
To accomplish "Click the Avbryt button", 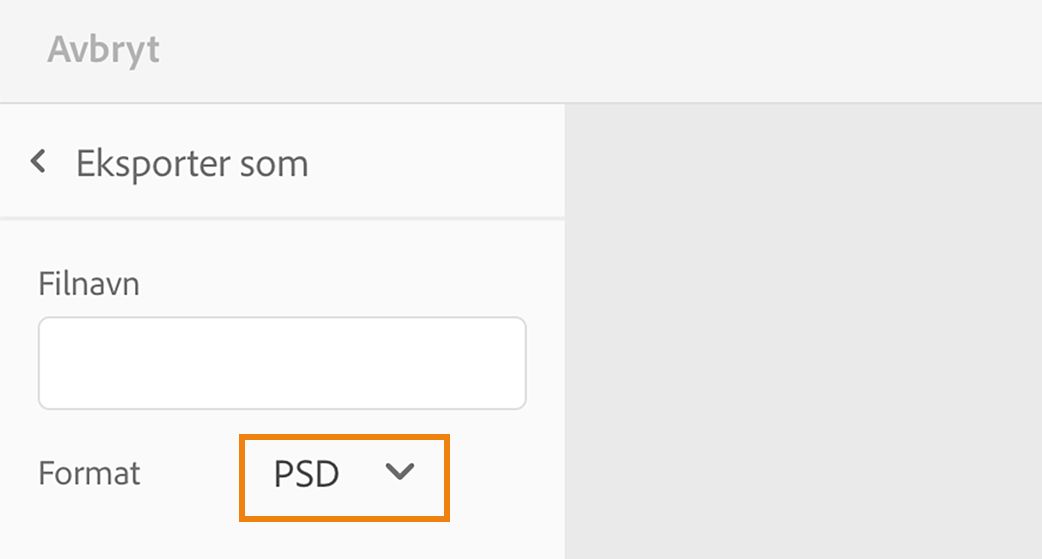I will point(103,49).
